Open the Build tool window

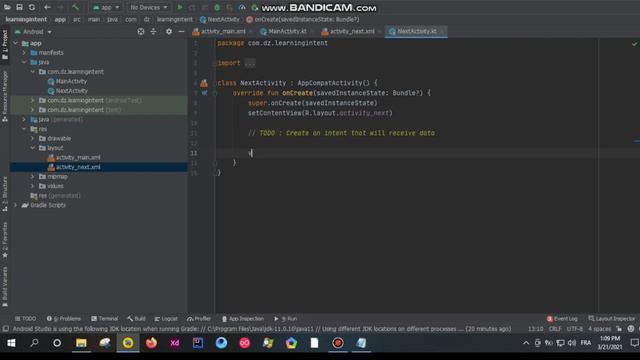point(136,318)
